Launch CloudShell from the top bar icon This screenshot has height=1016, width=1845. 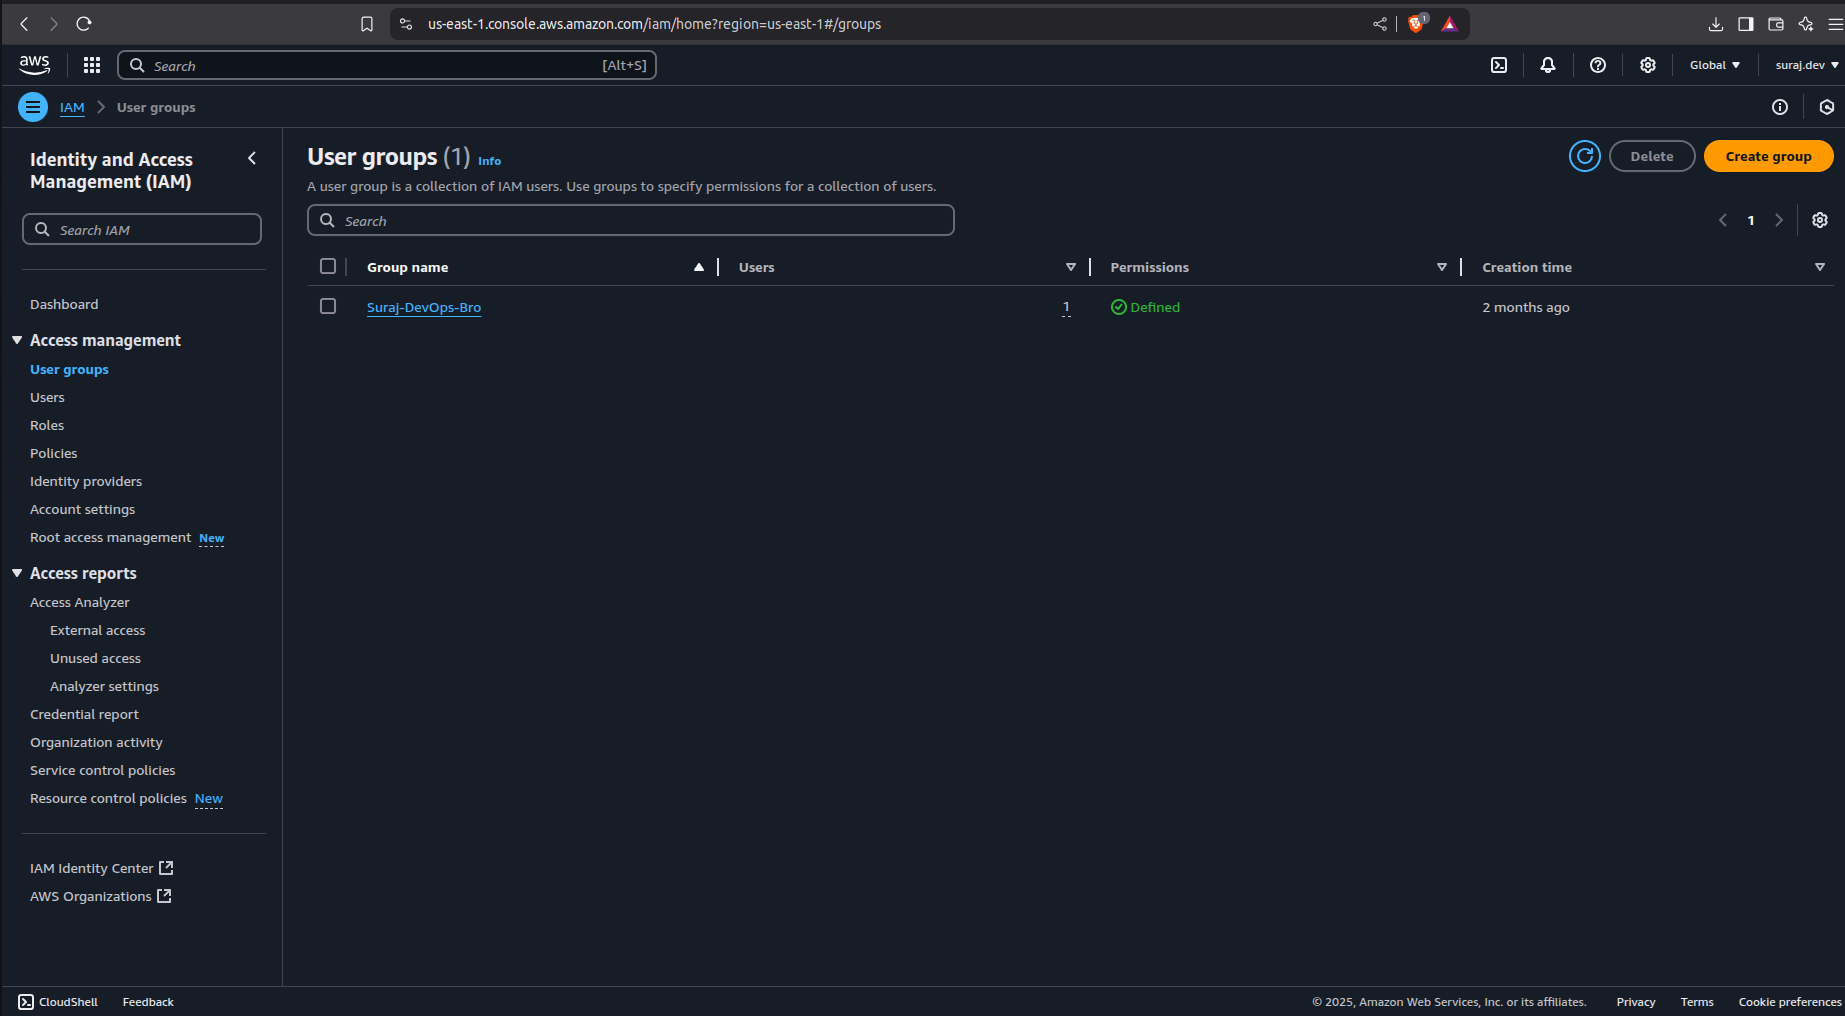pos(1499,65)
